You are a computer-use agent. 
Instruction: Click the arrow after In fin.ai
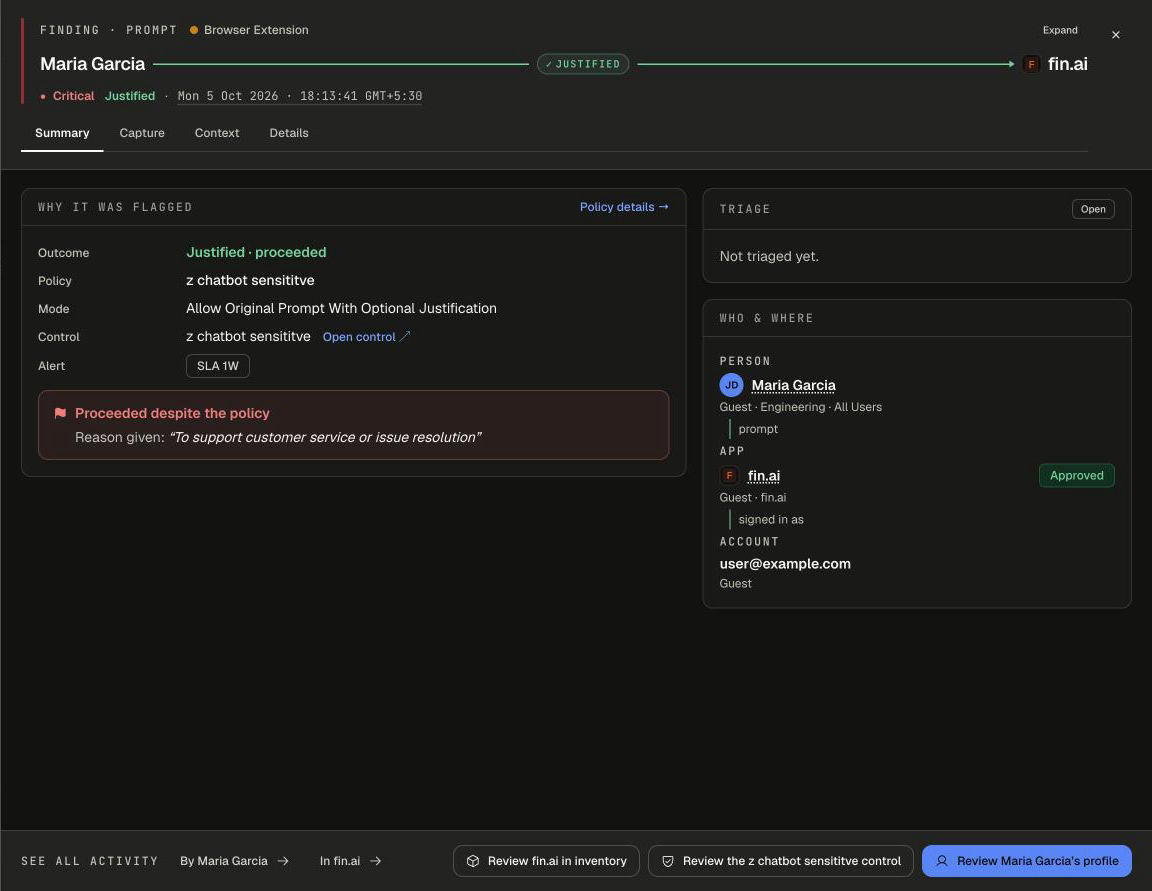375,861
